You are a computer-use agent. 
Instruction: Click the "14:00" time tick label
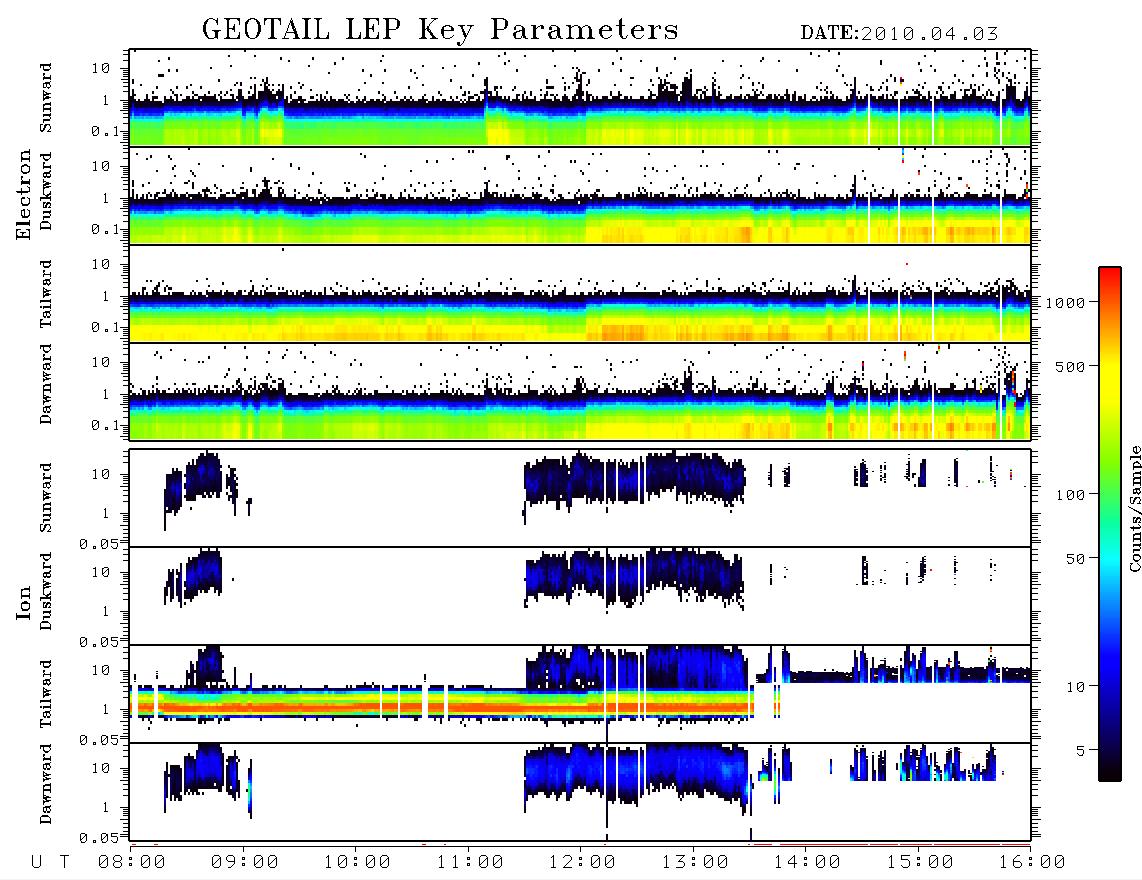807,863
